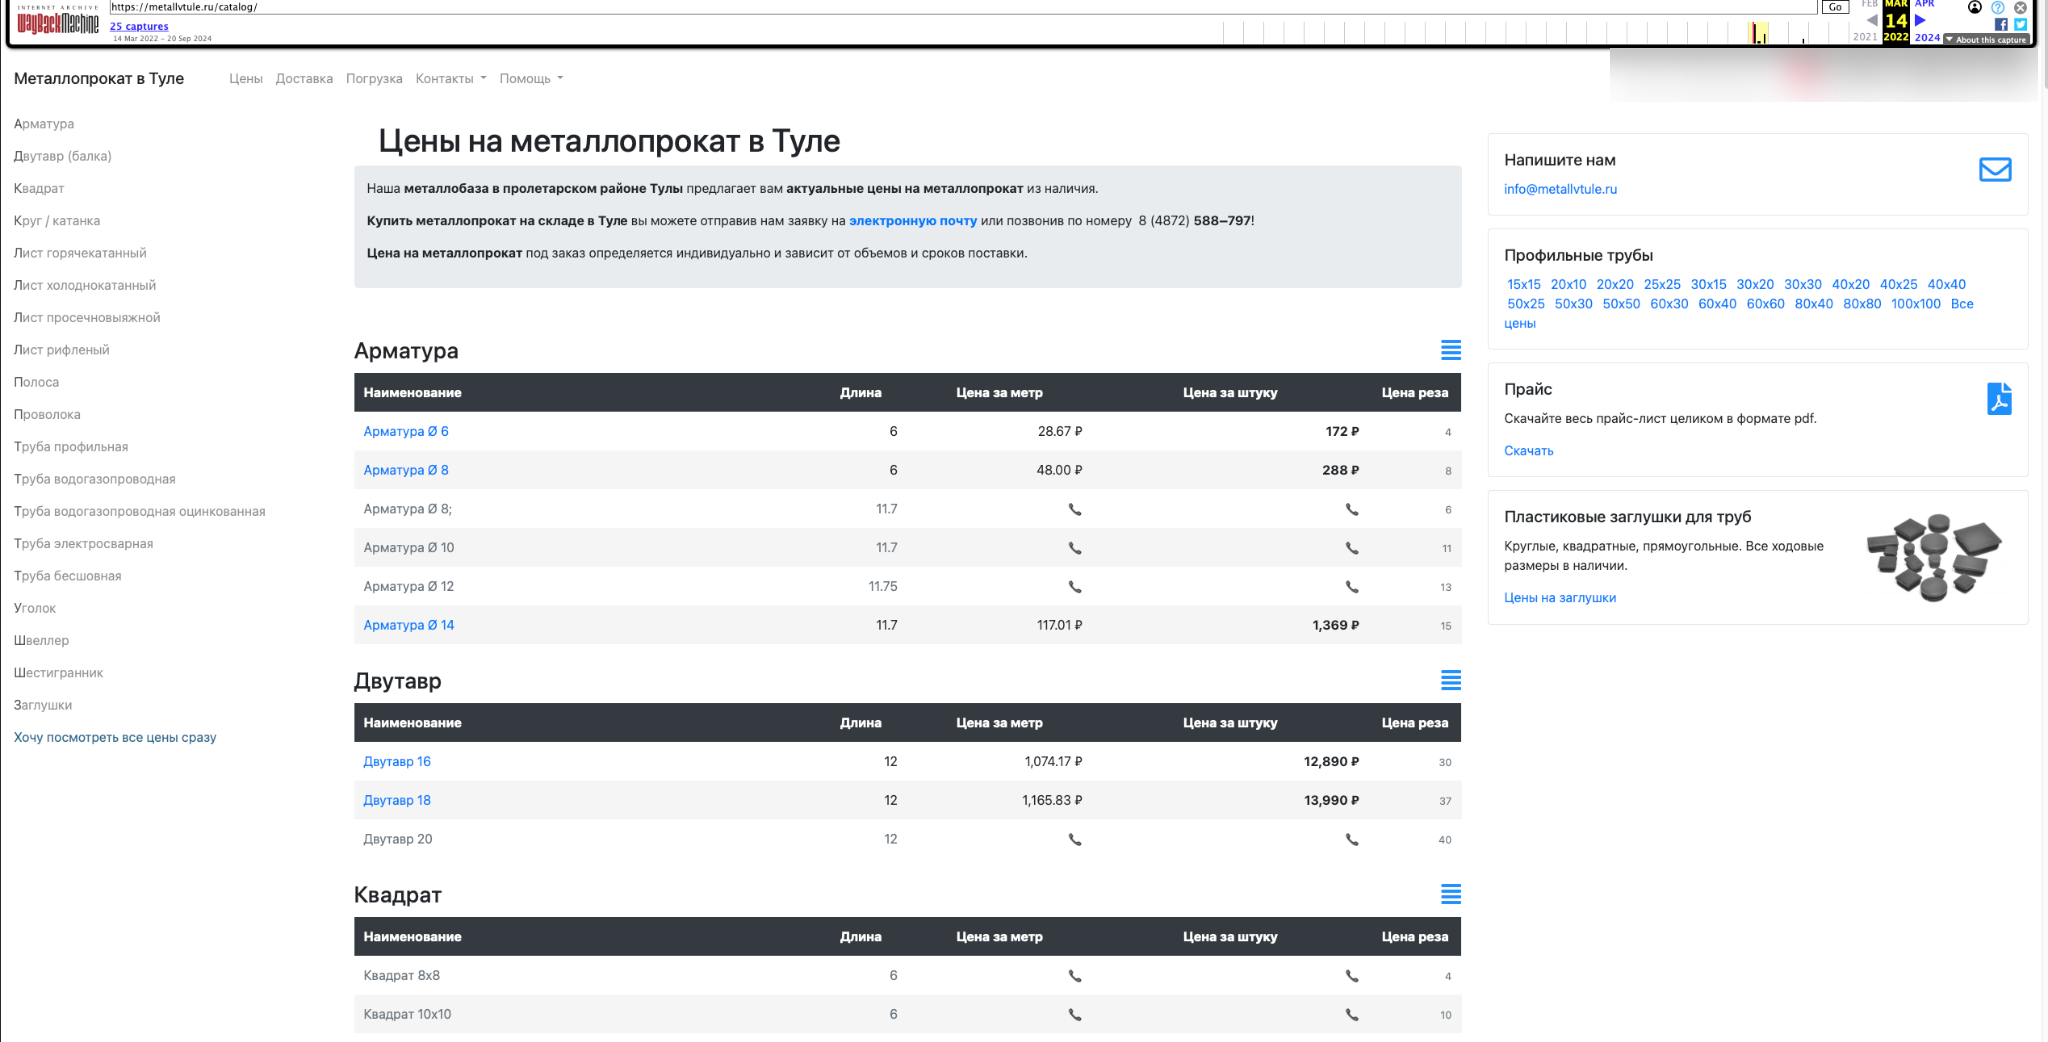Select 100x100 profile pipe size link
Screen dimensions: 2048x1042
(x=1915, y=304)
